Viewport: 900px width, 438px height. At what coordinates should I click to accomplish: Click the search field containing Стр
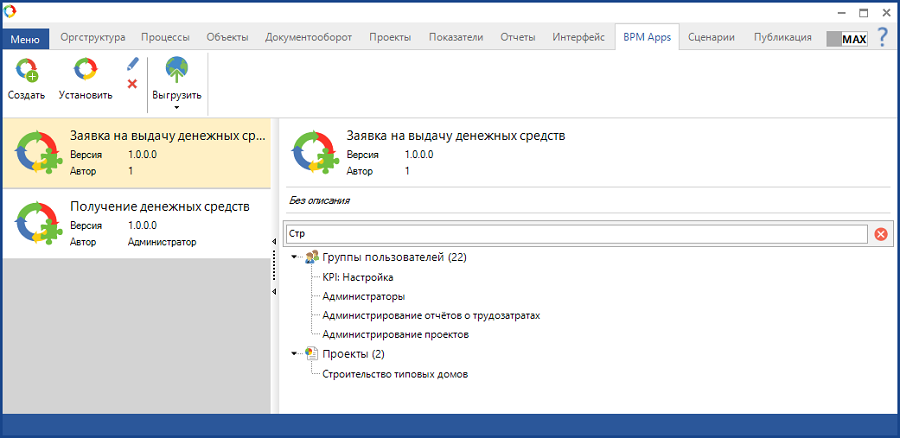575,234
